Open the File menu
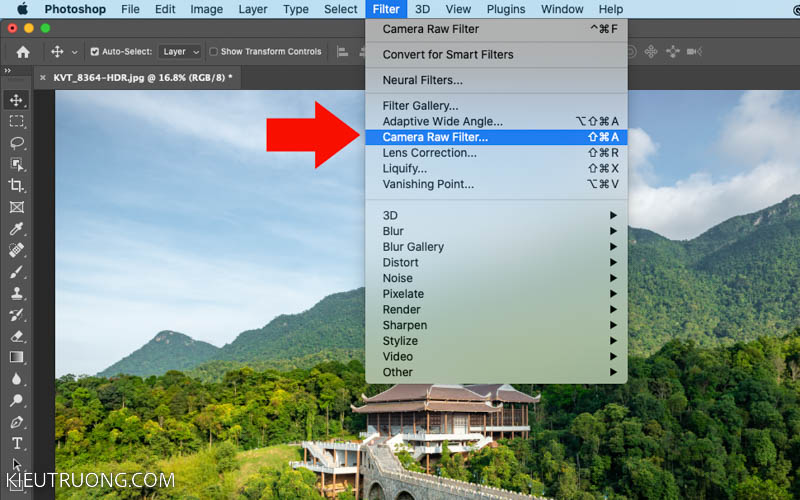The image size is (800, 500). point(130,9)
